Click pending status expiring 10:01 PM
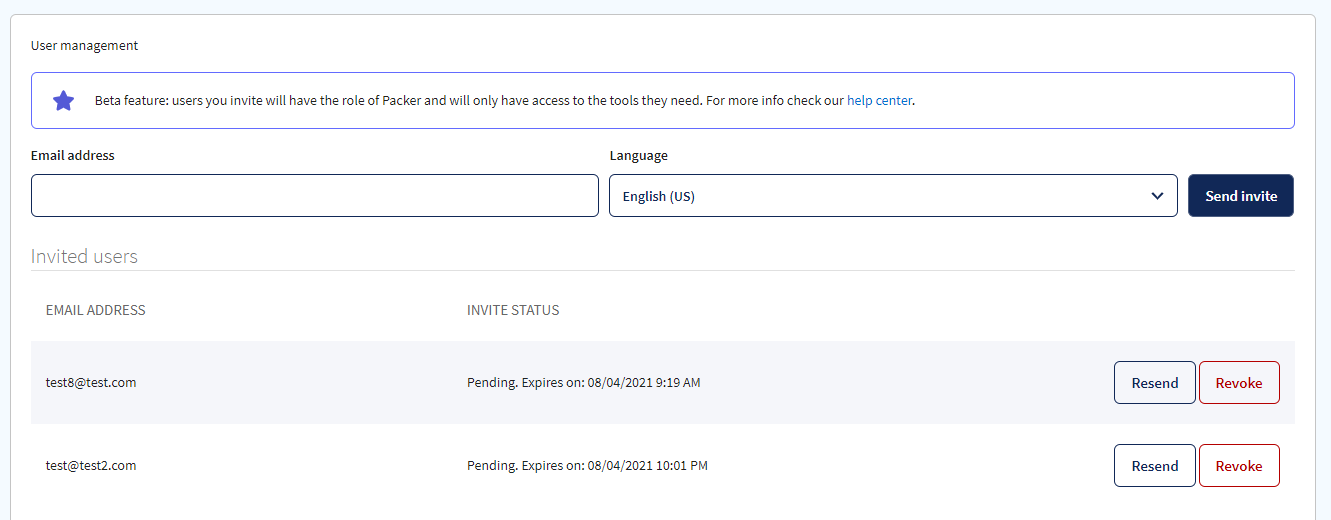 pyautogui.click(x=587, y=465)
